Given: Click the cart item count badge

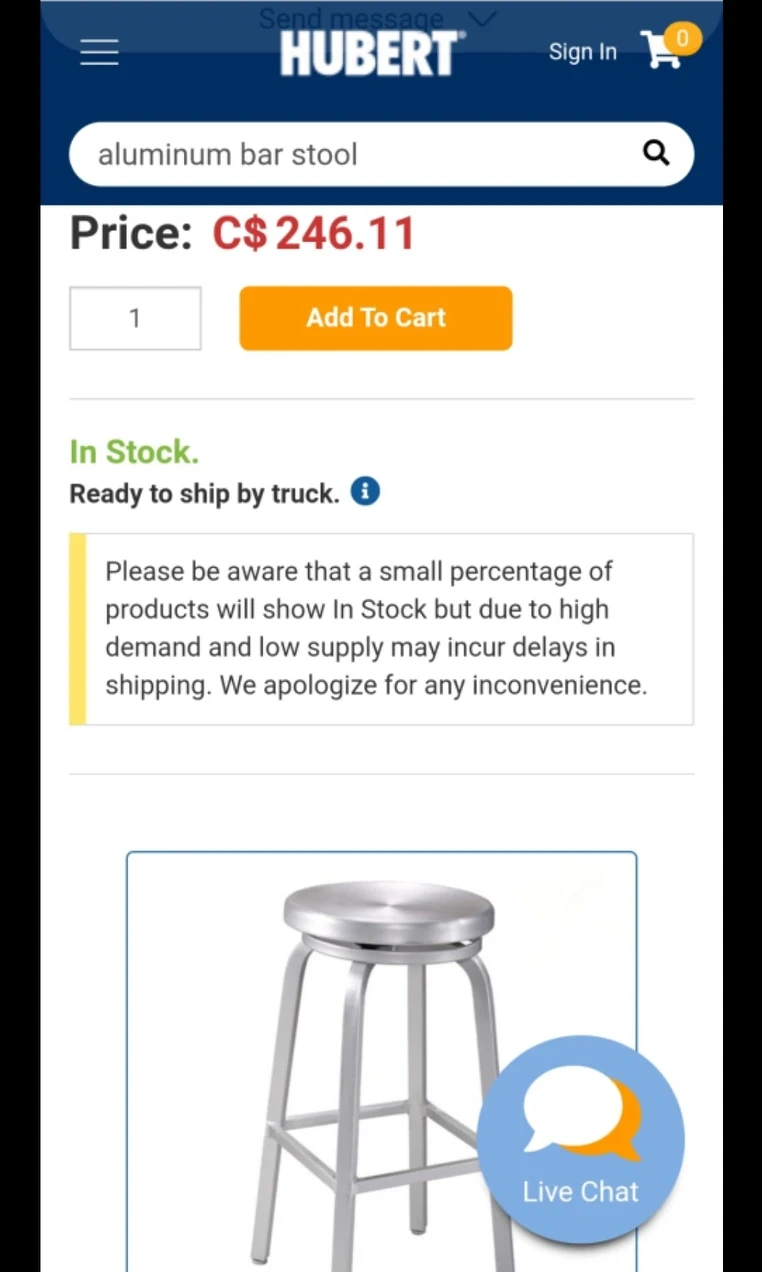Looking at the screenshot, I should pos(683,39).
